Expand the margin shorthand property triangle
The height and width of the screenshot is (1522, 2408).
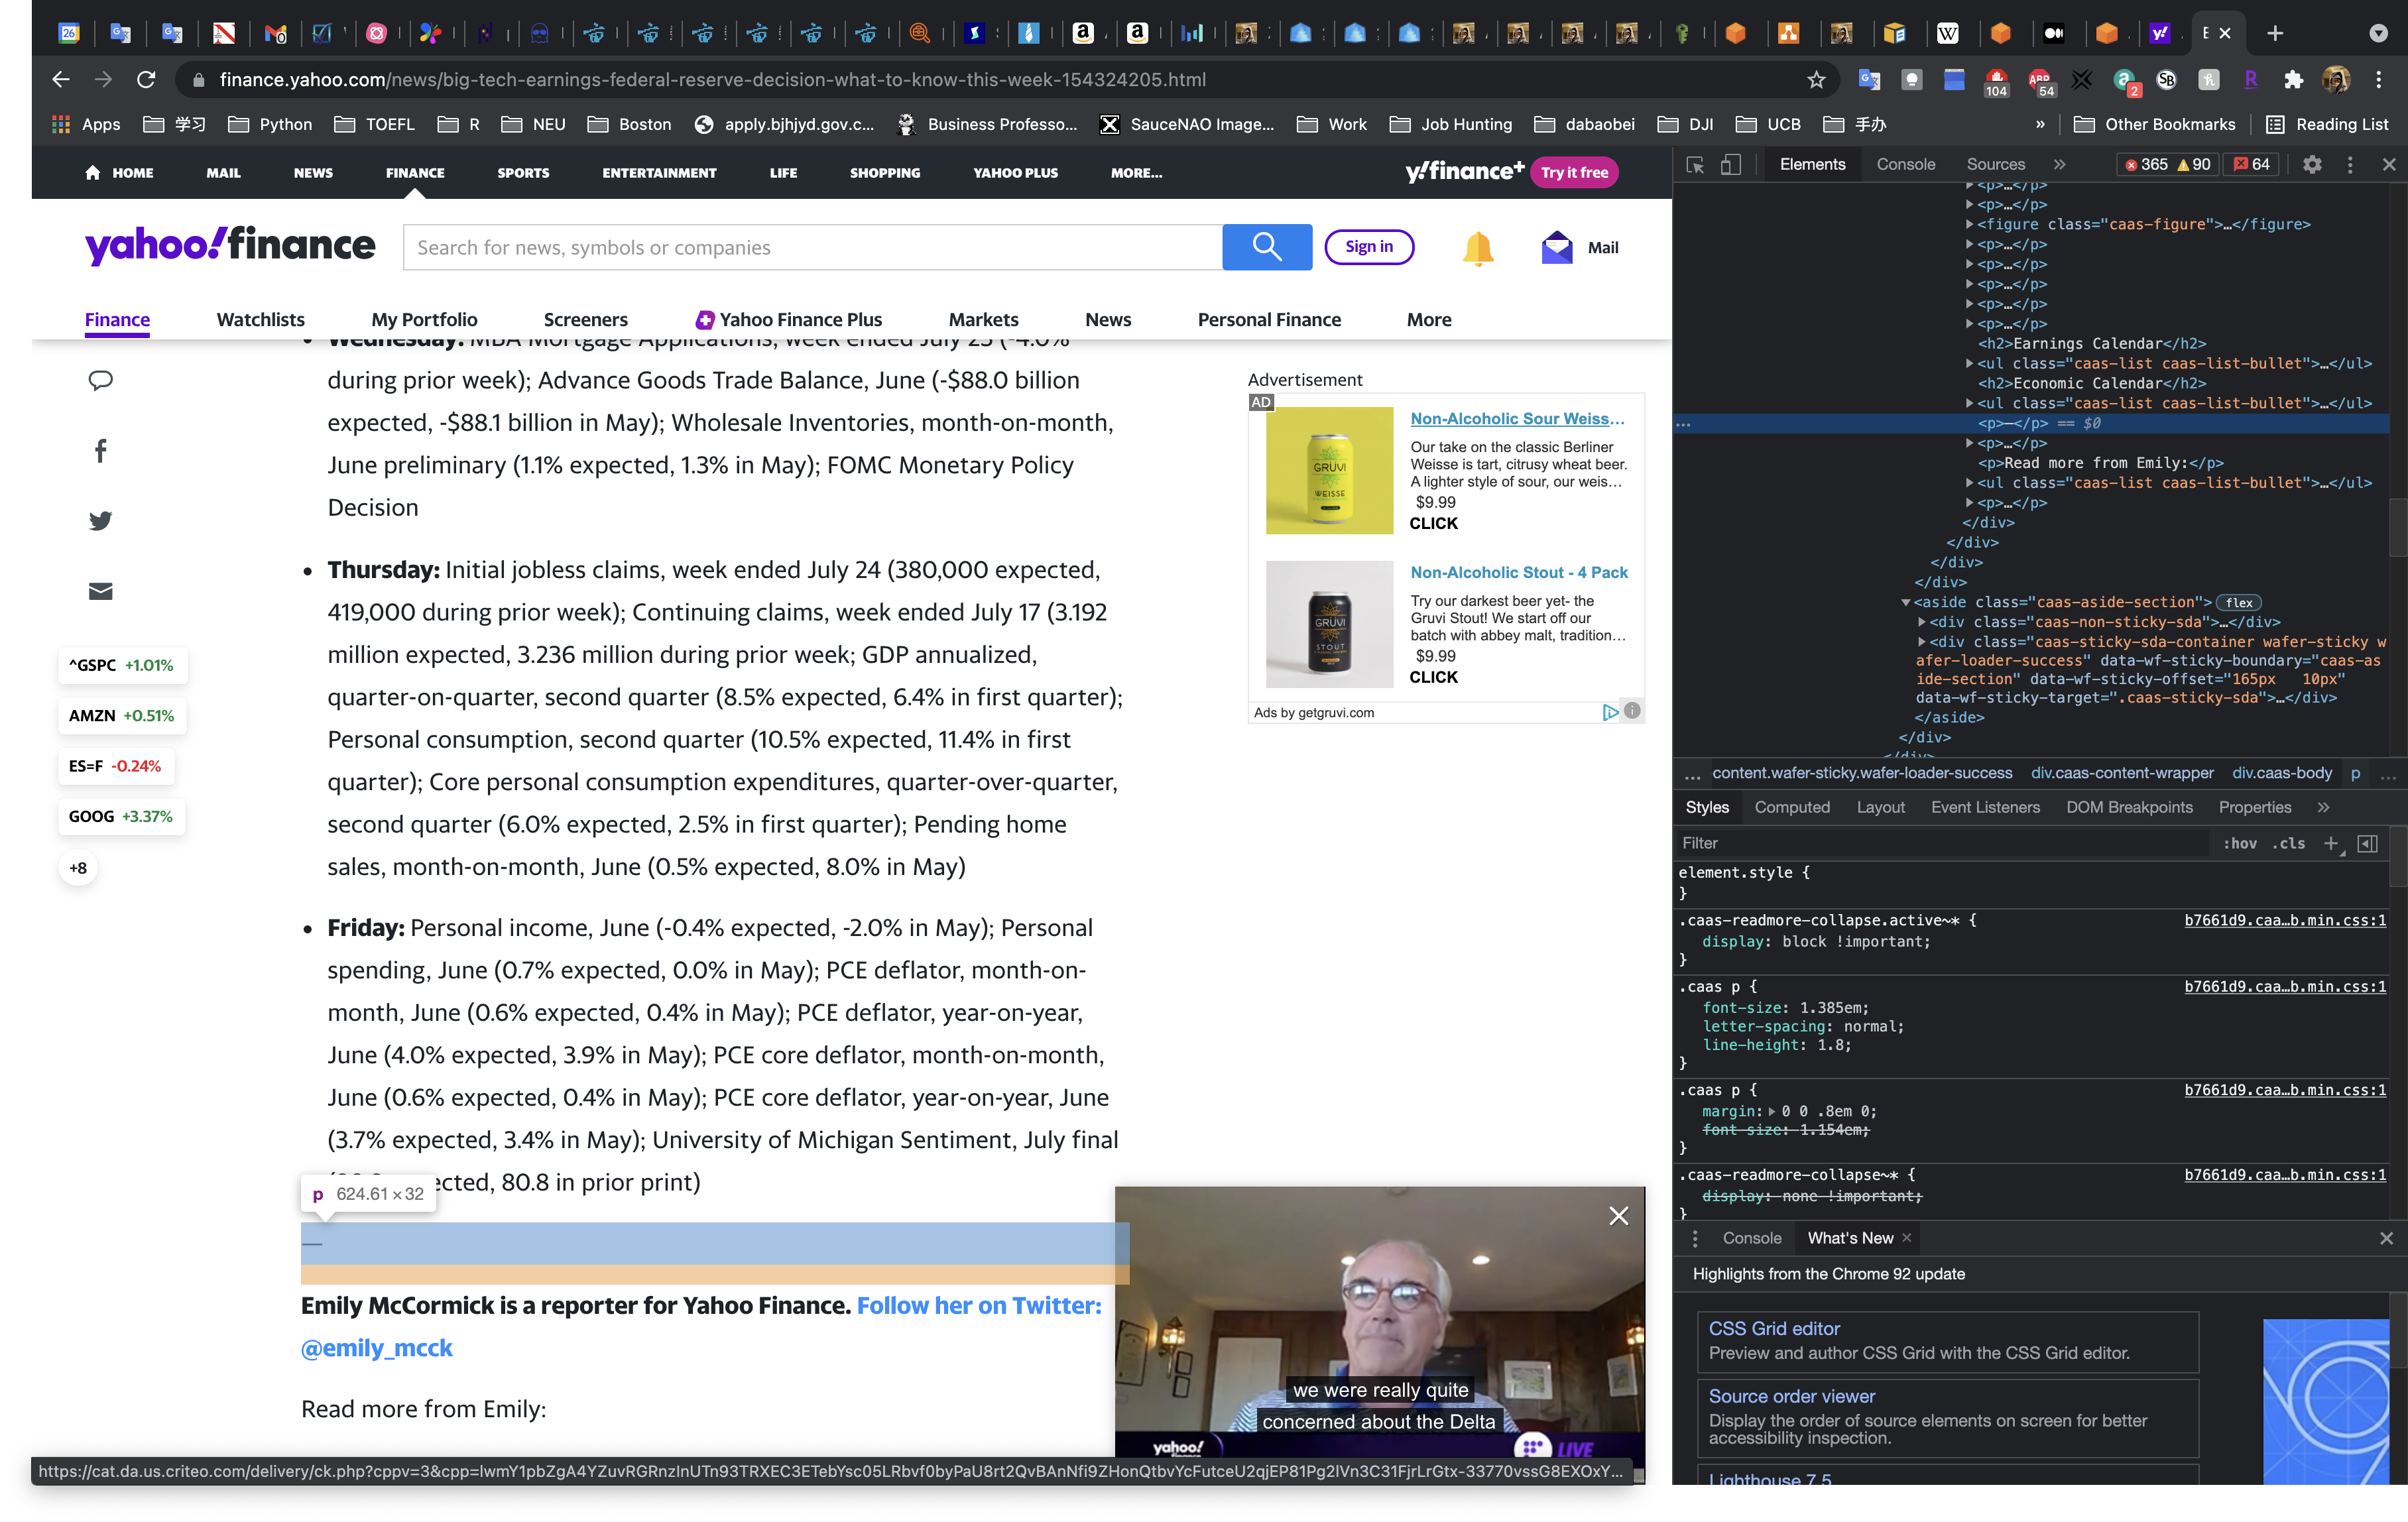1772,1111
